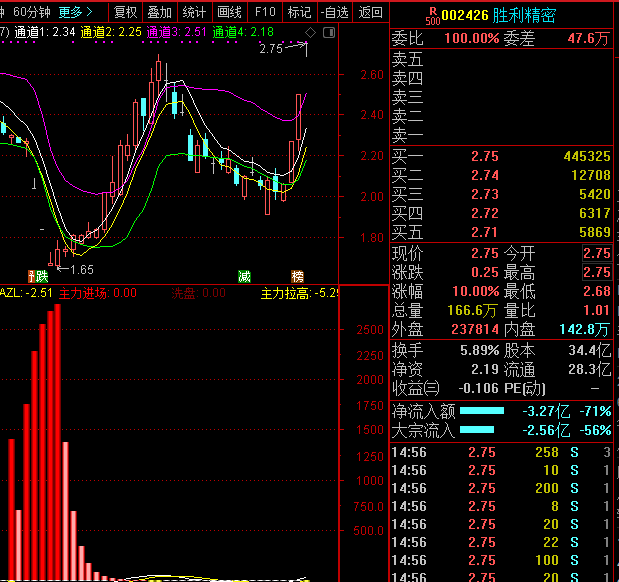Screen dimensions: 619x582
Task: Activate the 画线 drawing tool
Action: coord(229,12)
